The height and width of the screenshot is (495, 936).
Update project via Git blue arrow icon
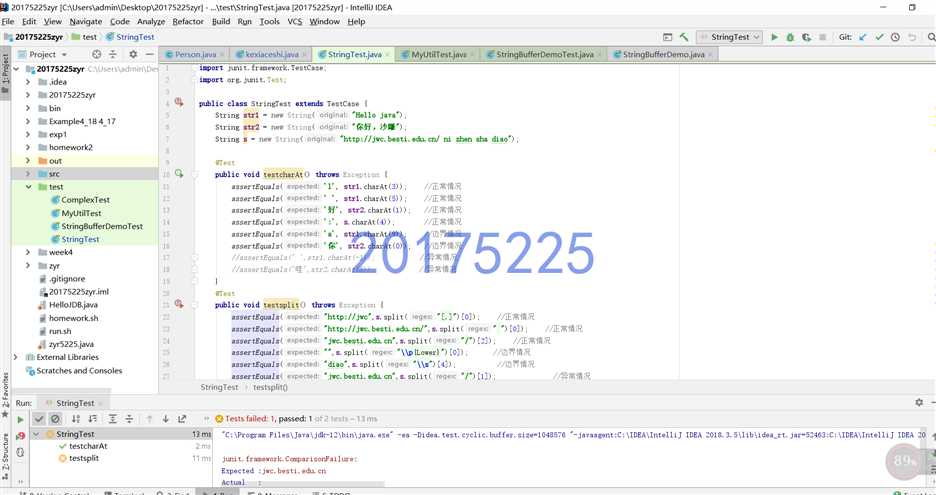(863, 37)
